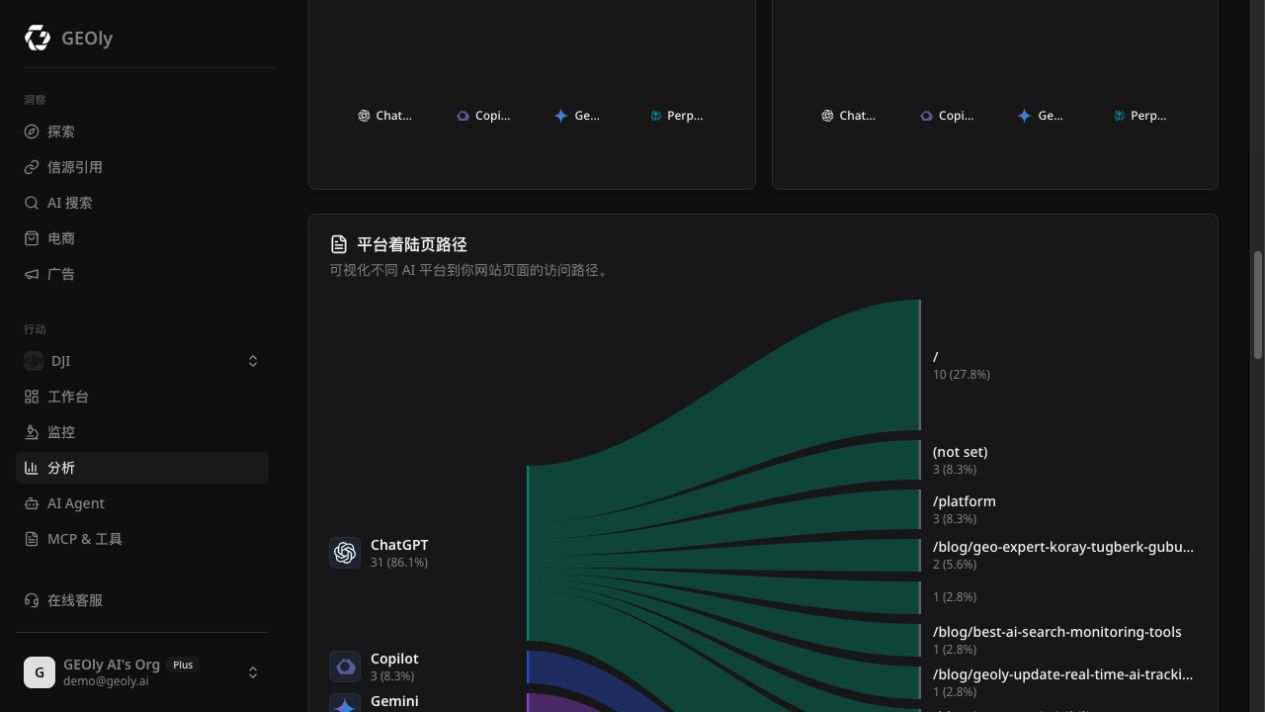Click the 信源引用 link icon
The width and height of the screenshot is (1265, 712).
[x=32, y=167]
